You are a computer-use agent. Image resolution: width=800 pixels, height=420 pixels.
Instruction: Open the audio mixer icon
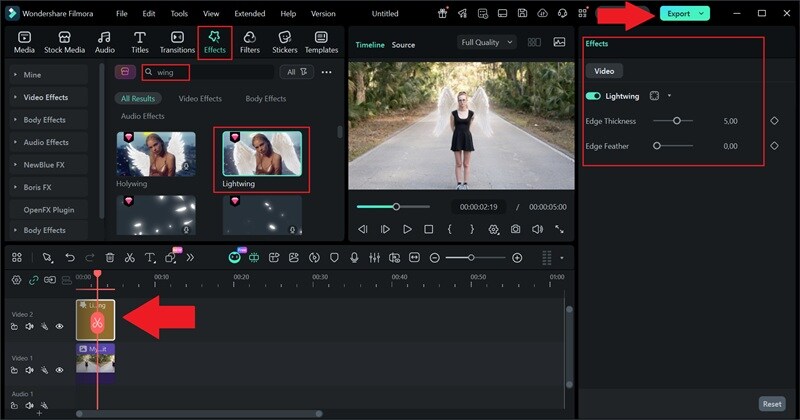(374, 258)
